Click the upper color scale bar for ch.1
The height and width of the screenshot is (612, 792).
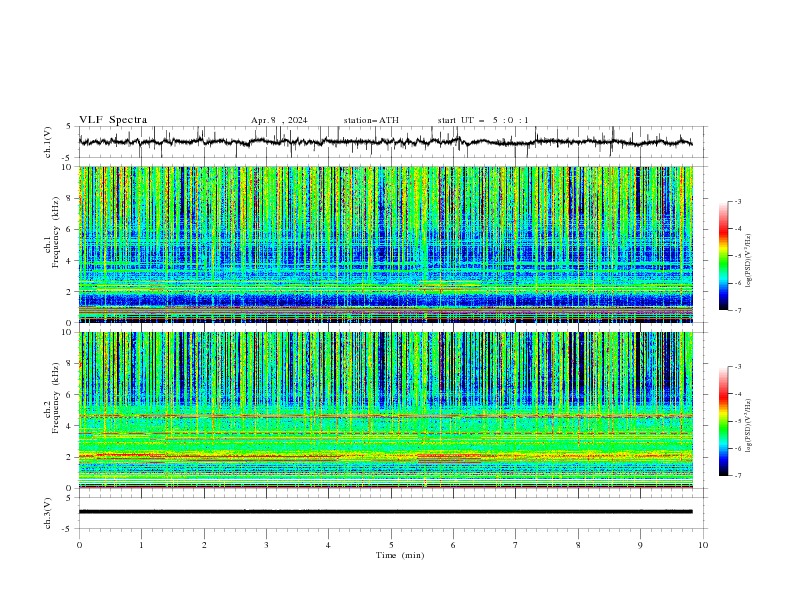pyautogui.click(x=723, y=256)
